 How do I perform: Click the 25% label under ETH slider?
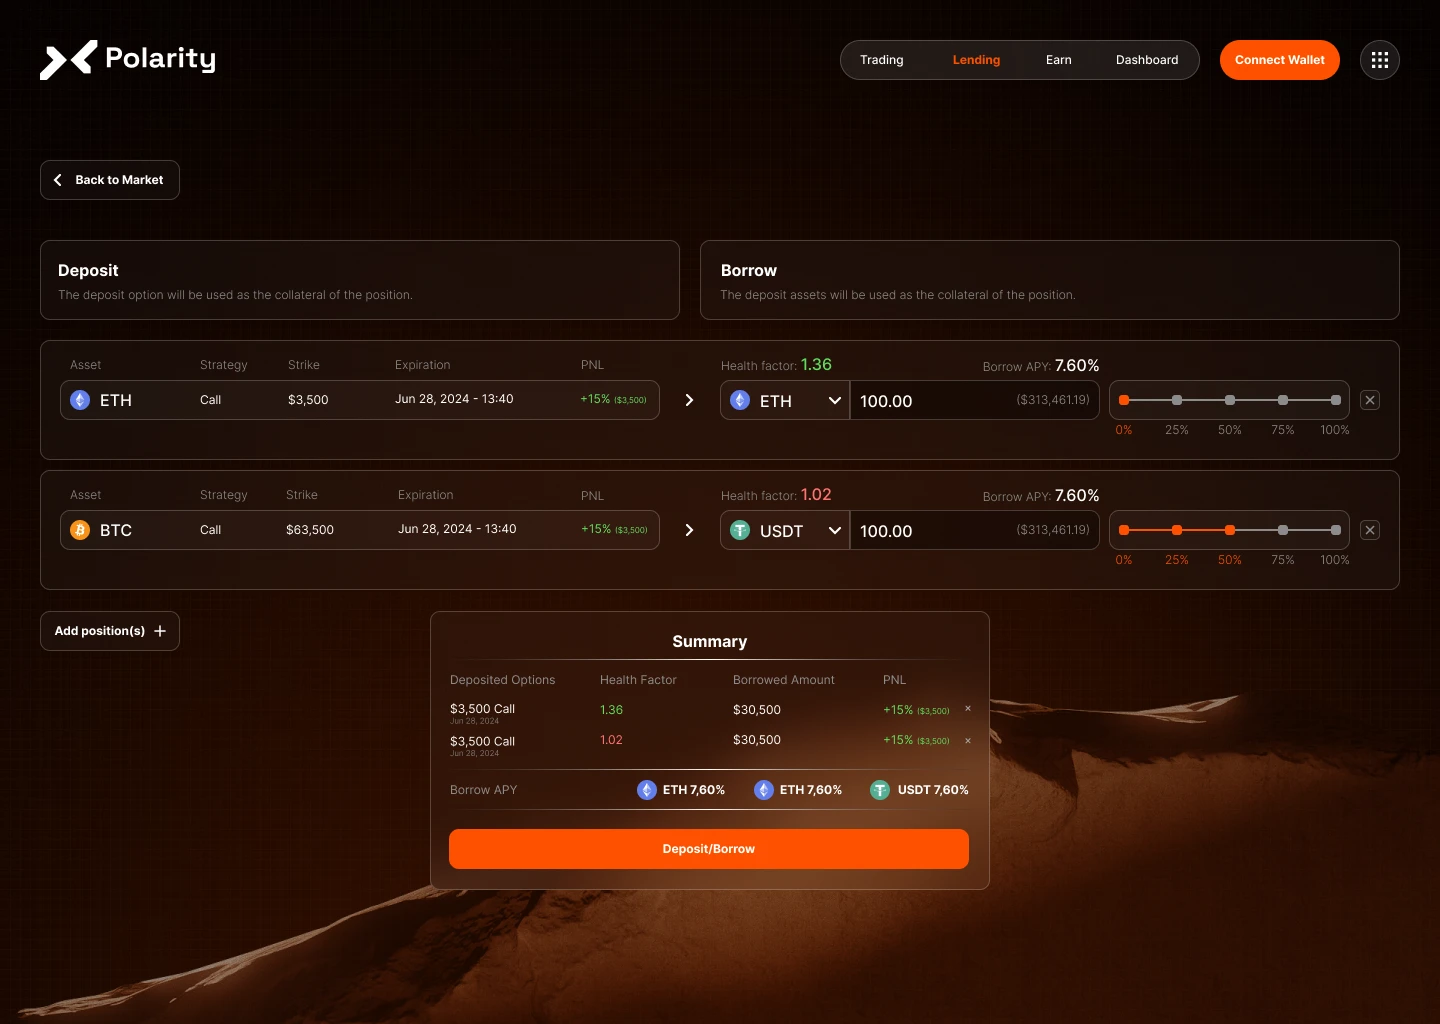[x=1177, y=430]
